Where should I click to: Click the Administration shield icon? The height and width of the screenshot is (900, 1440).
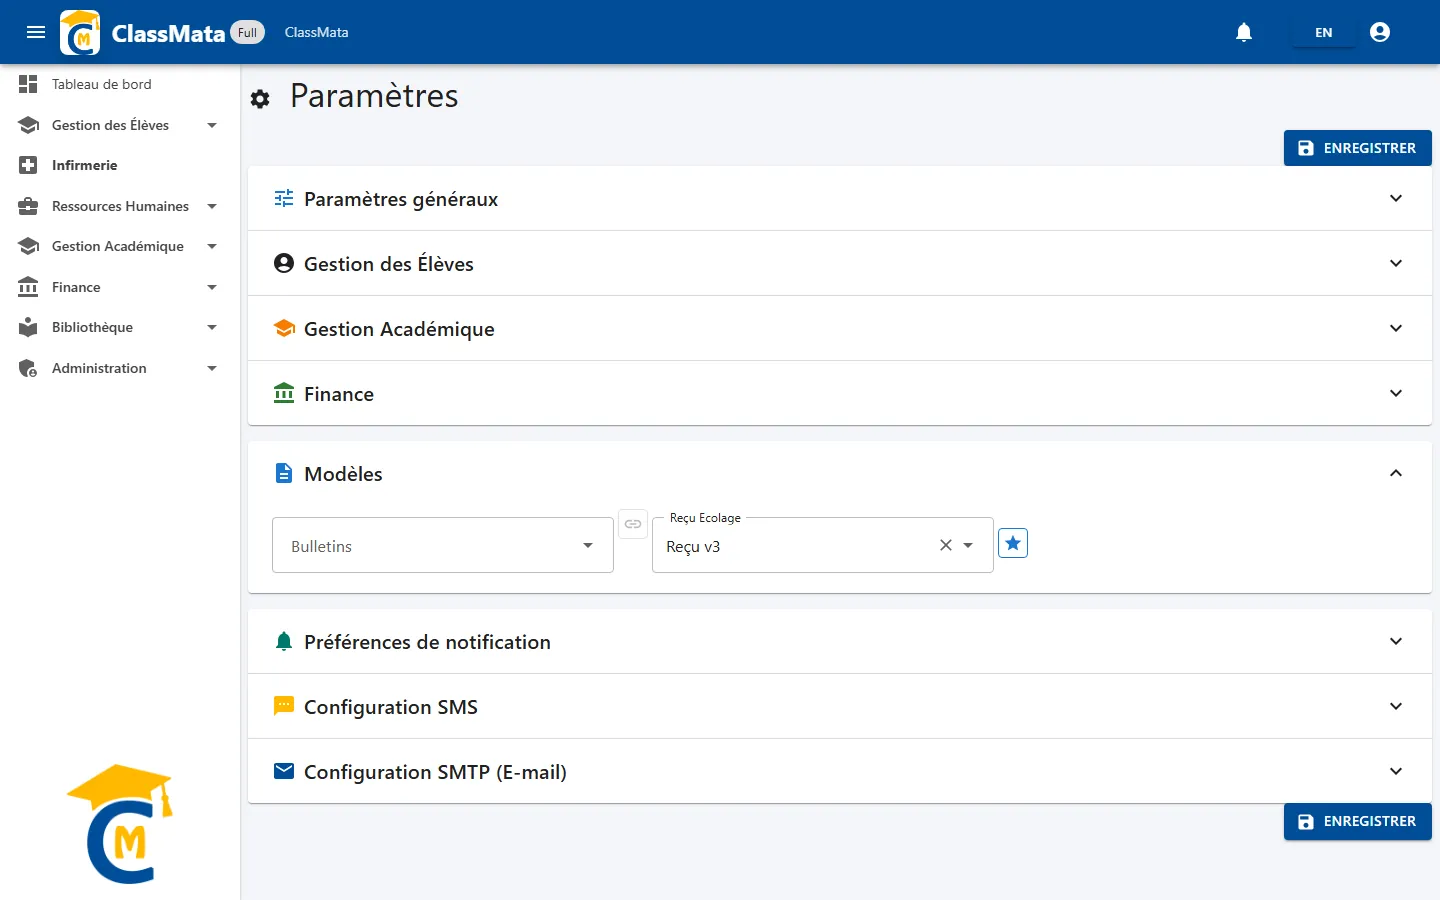click(28, 368)
